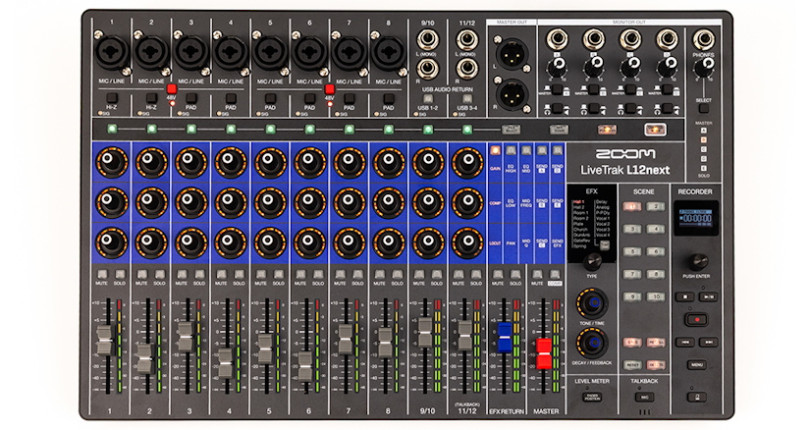Image resolution: width=810 pixels, height=430 pixels.
Task: Select SCENE 7 button
Action: pos(632,274)
